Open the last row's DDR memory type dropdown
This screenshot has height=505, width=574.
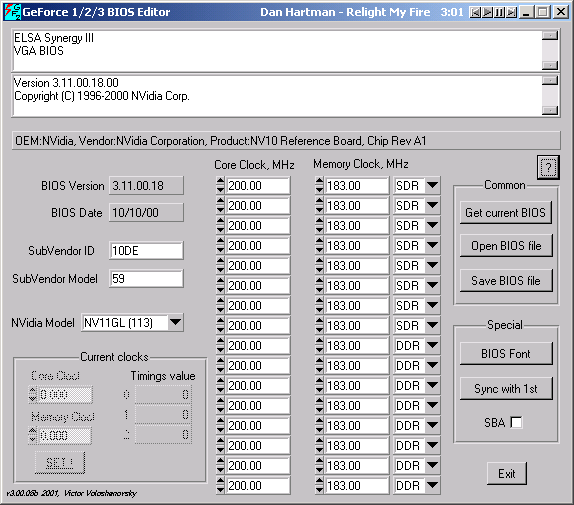point(432,486)
